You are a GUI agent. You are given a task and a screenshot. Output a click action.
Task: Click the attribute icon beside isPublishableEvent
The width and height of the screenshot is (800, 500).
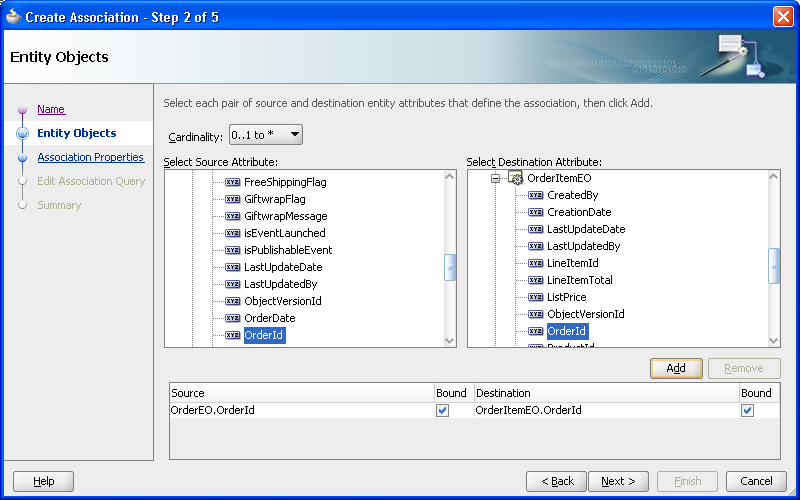click(x=233, y=250)
